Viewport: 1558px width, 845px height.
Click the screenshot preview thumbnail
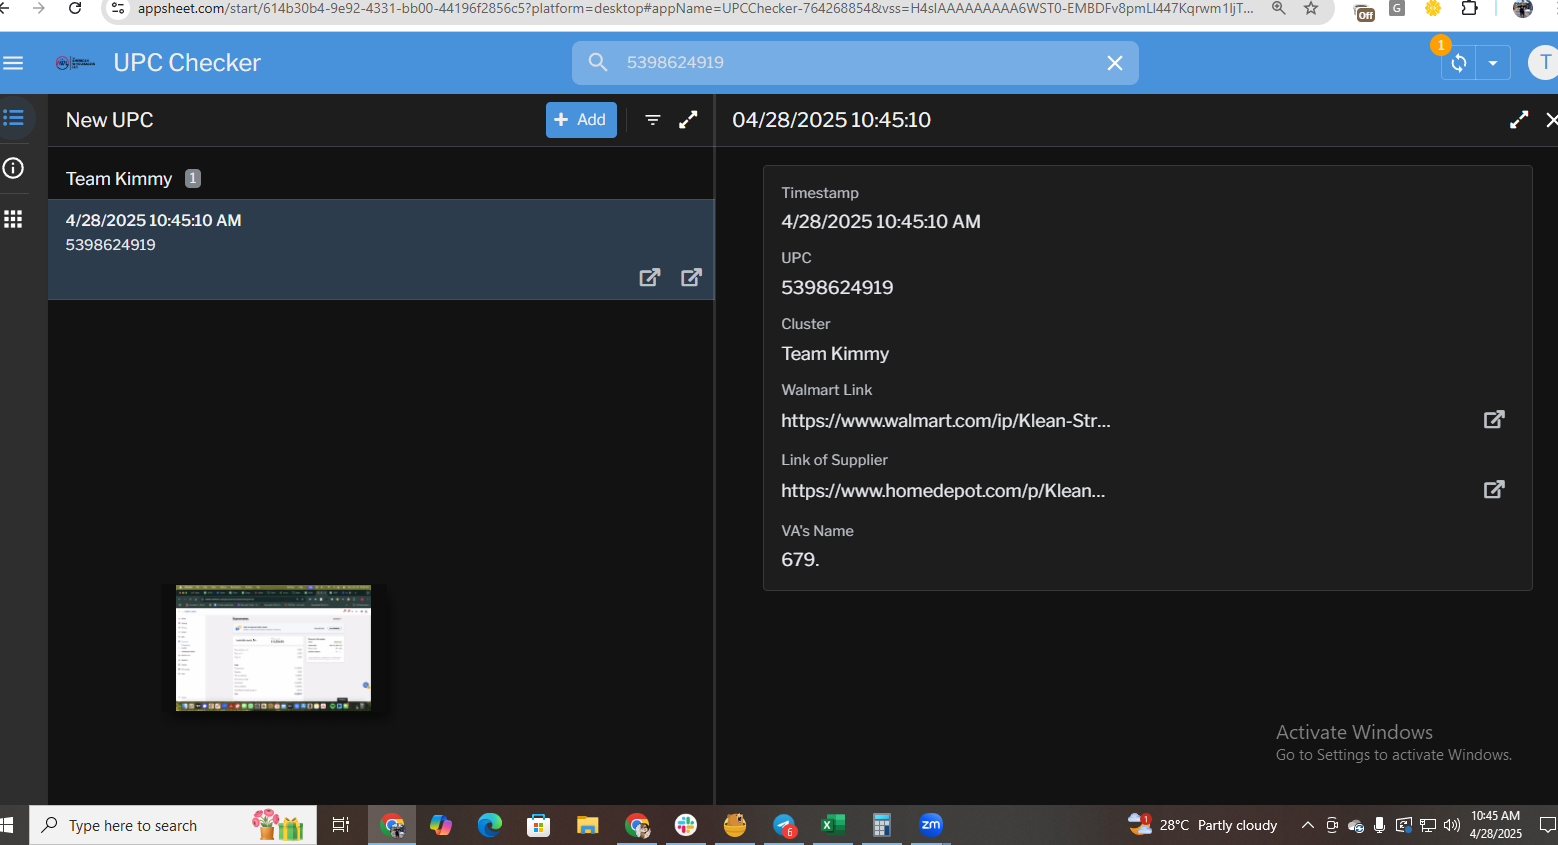pyautogui.click(x=273, y=648)
